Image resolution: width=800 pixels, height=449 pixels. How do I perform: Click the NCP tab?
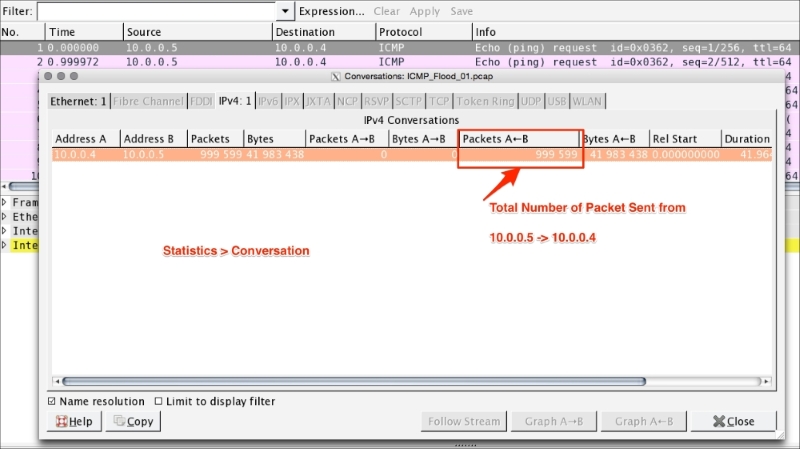[347, 101]
